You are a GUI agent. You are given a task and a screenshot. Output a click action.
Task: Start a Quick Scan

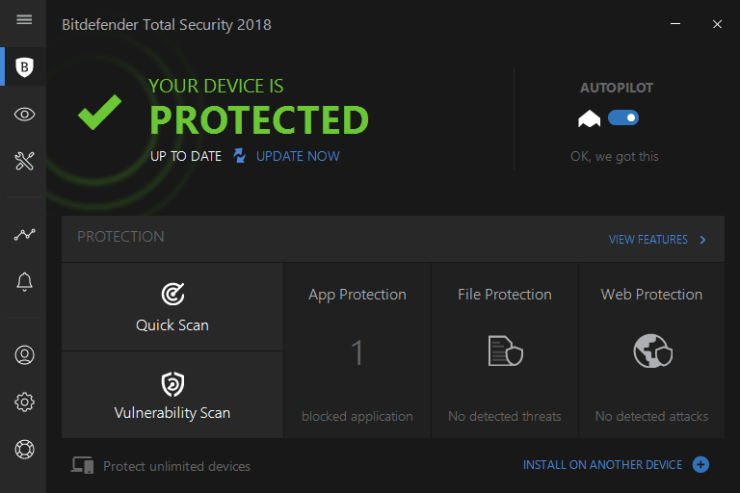[172, 307]
